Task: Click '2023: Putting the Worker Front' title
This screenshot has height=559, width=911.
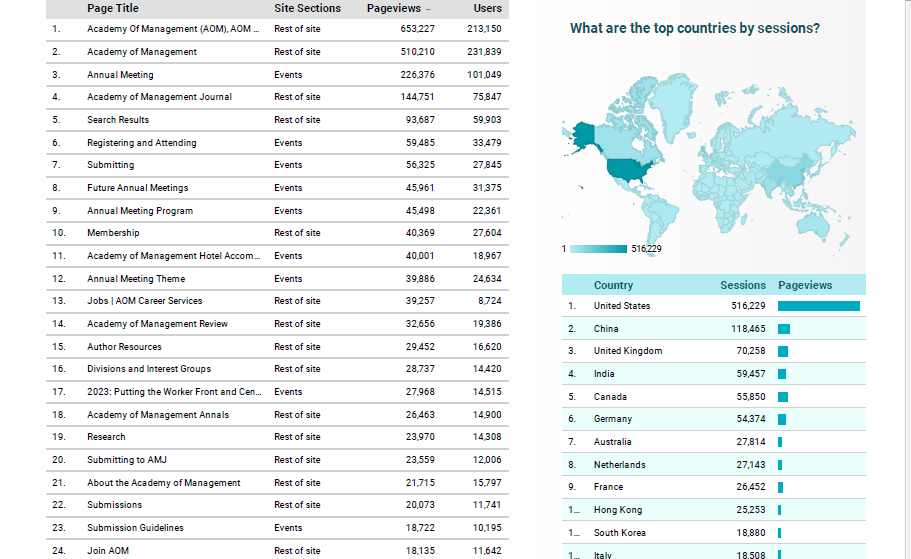Action: [174, 392]
